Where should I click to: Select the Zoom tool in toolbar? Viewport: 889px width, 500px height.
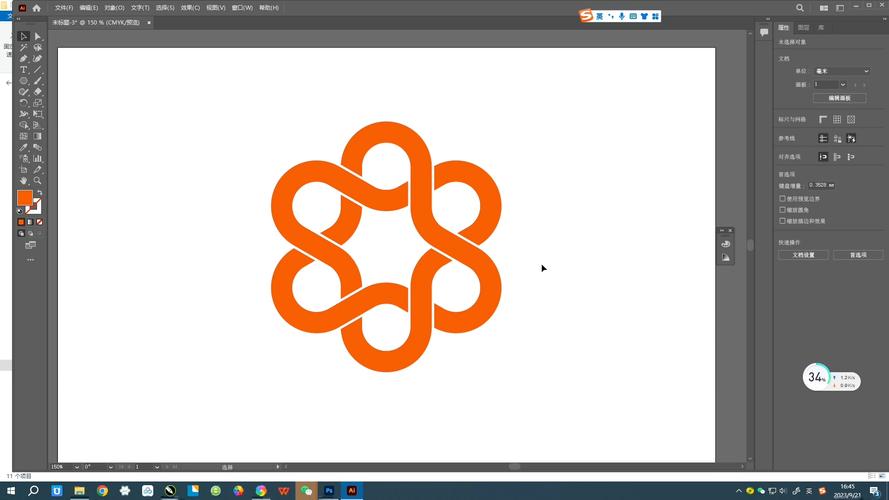click(x=37, y=180)
